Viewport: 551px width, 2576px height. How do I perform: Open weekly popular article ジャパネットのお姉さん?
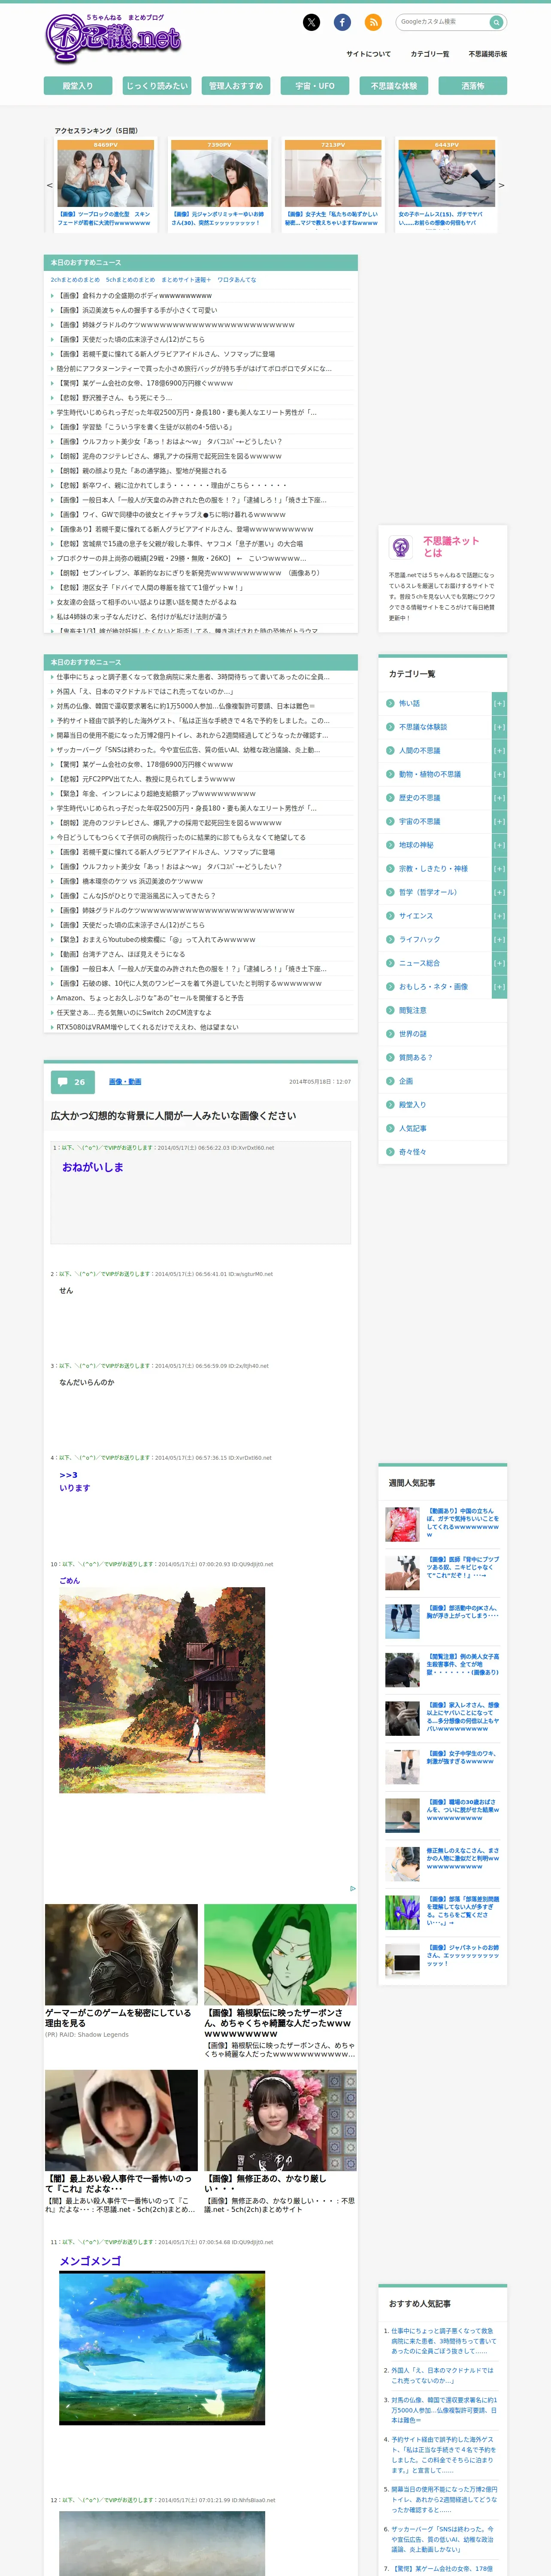[463, 1956]
